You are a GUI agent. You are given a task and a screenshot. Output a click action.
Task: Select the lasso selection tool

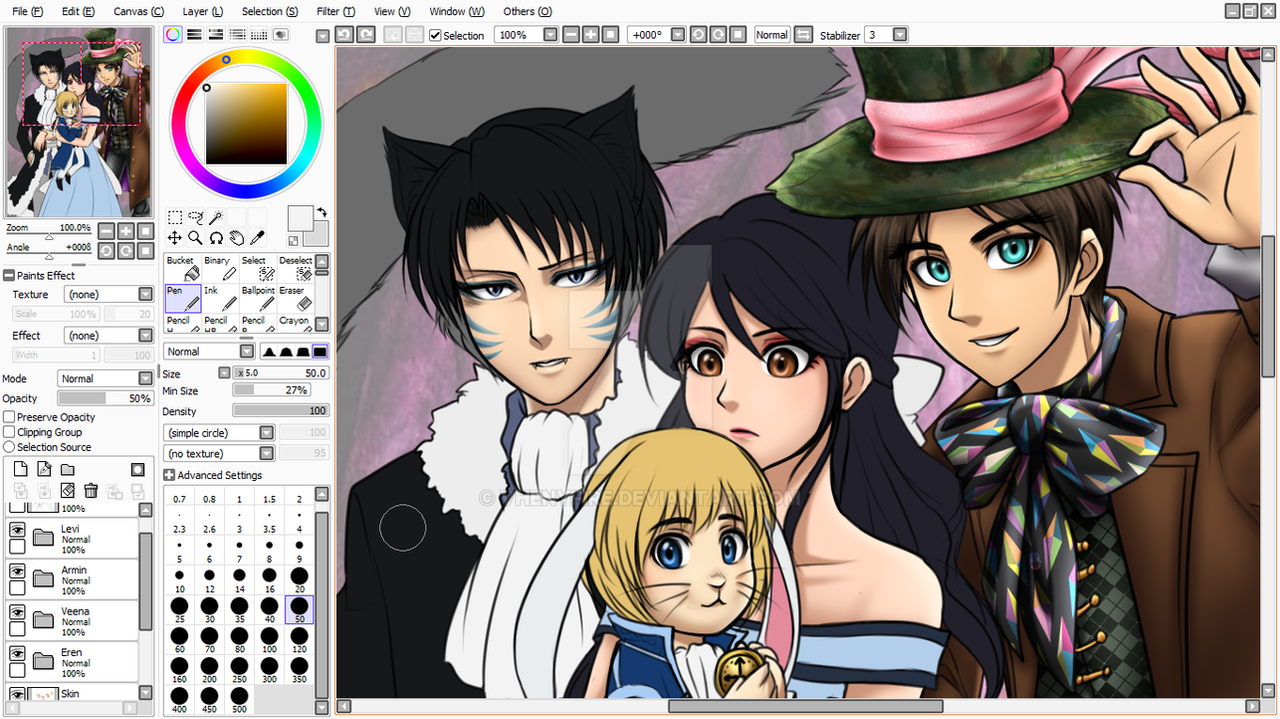tap(195, 217)
